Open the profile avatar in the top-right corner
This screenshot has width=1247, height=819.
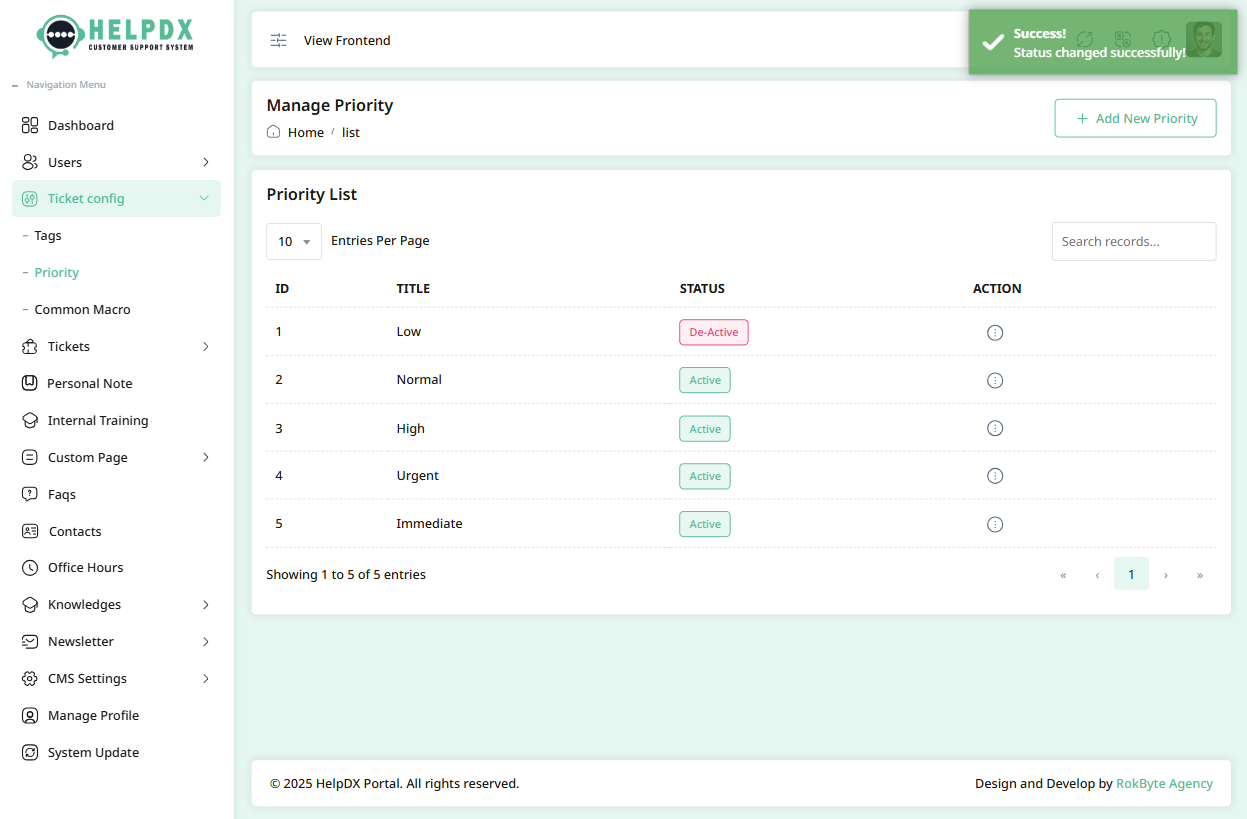1204,39
